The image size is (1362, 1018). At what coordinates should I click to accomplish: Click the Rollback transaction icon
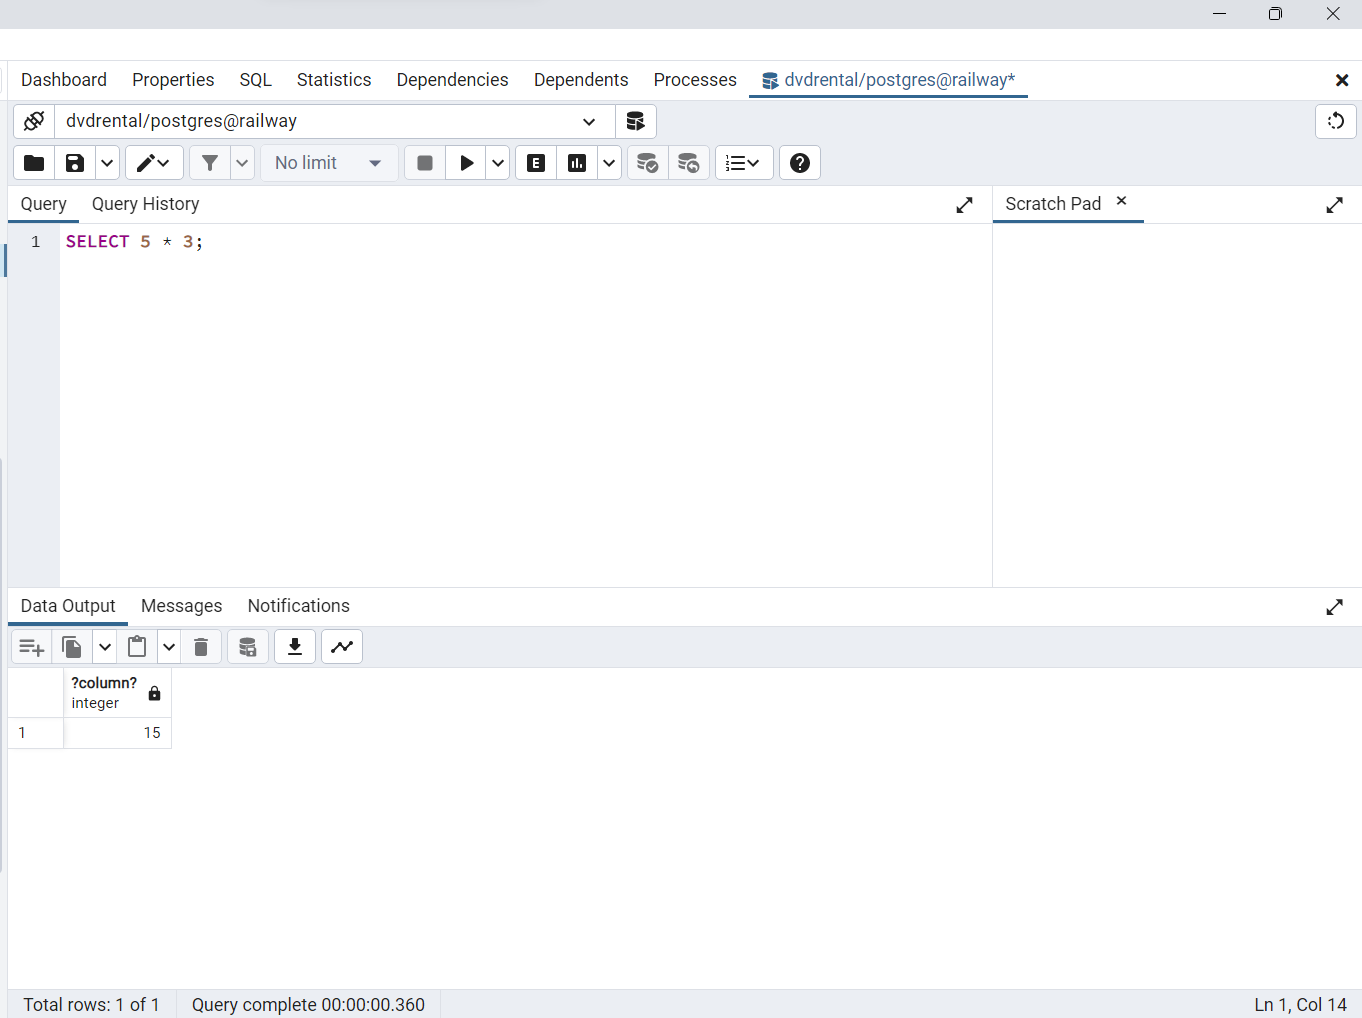(x=689, y=163)
